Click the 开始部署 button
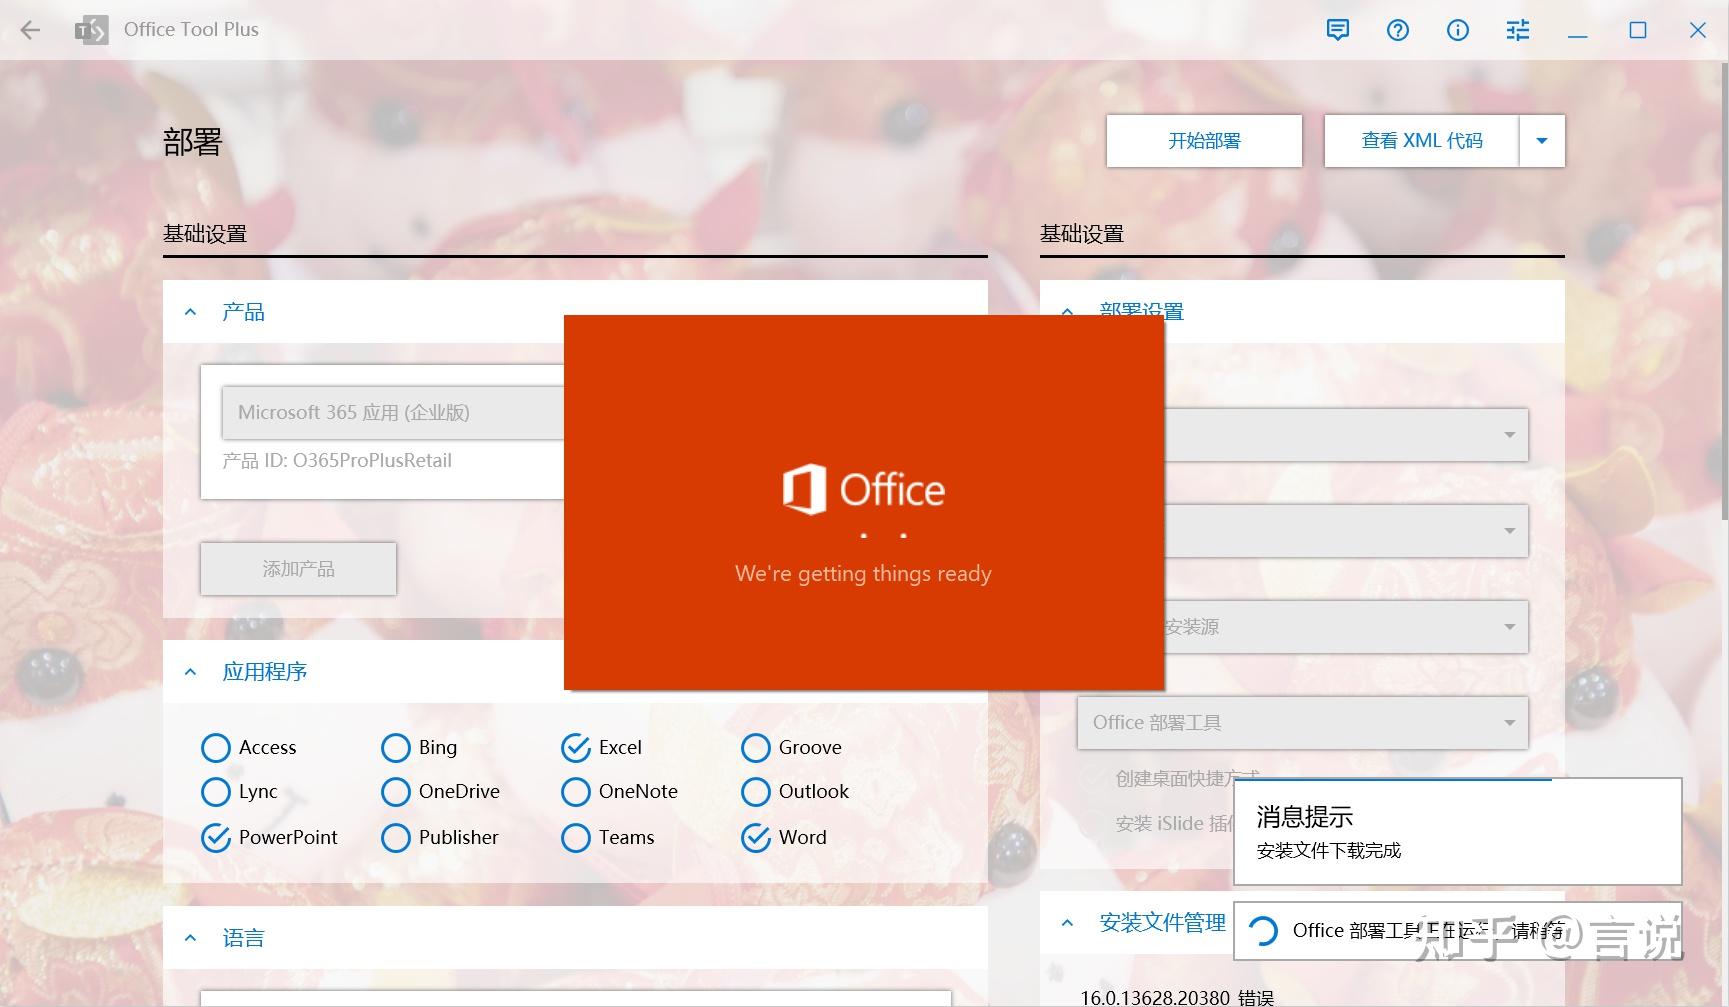The height and width of the screenshot is (1007, 1729). pyautogui.click(x=1203, y=140)
